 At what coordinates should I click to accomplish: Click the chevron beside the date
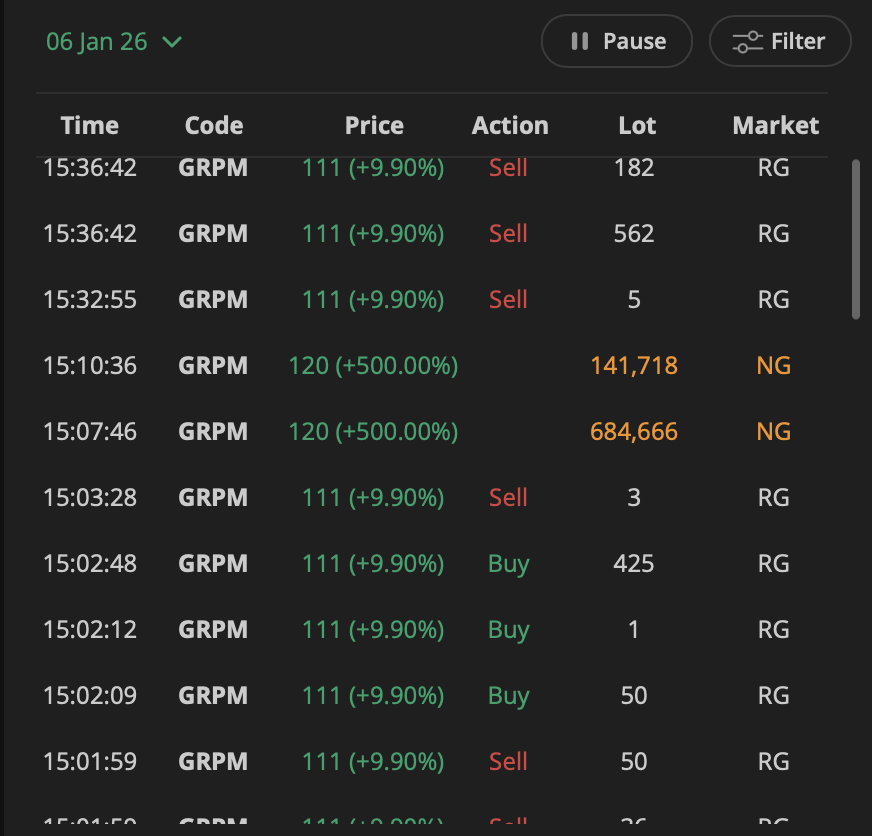[172, 42]
